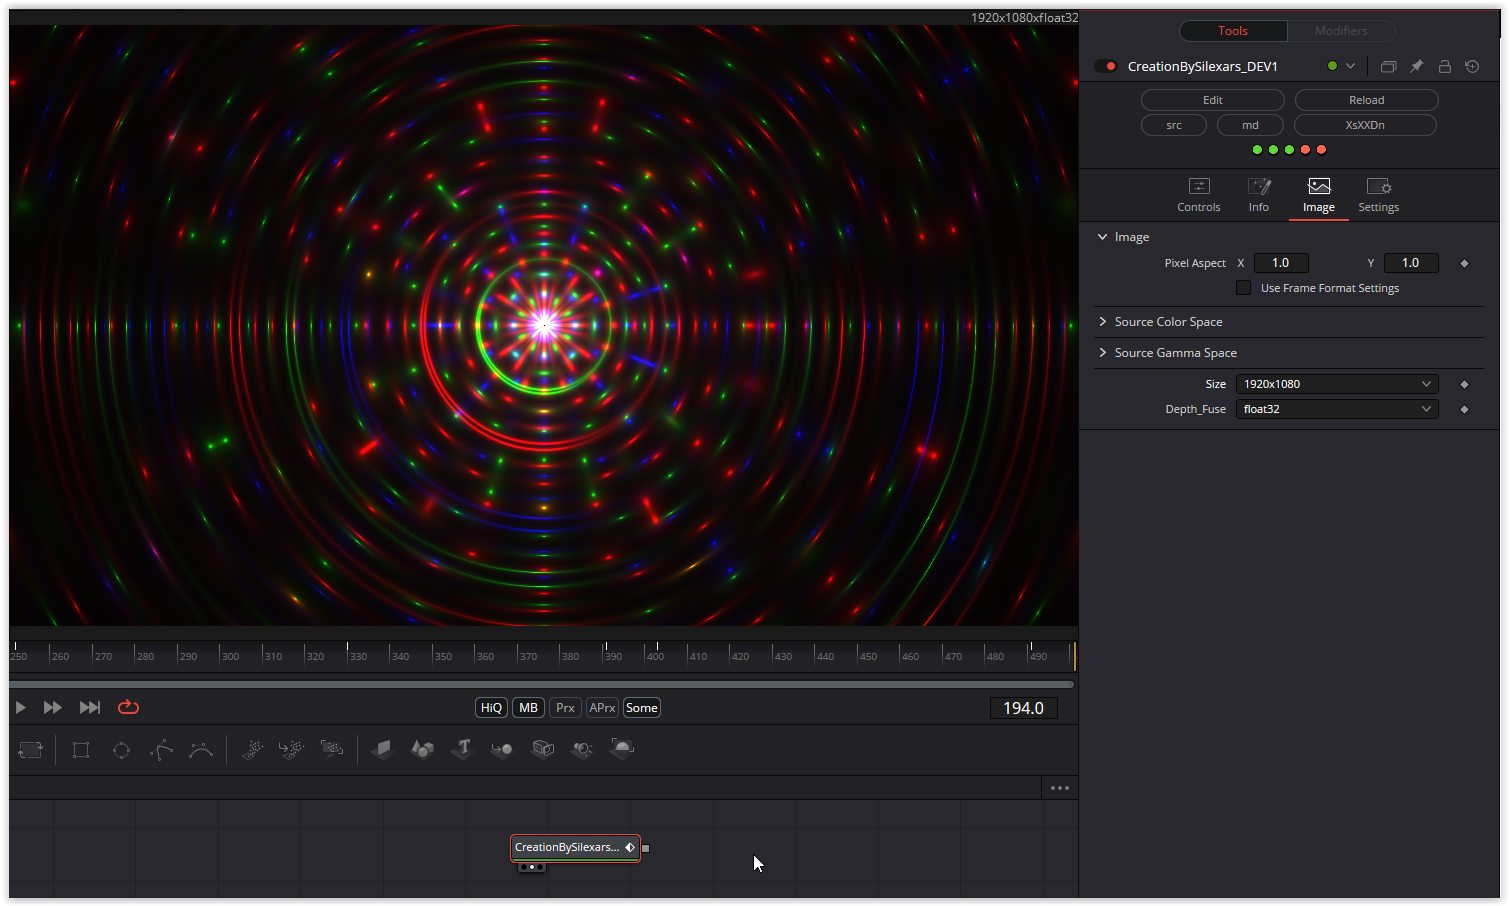Click the Pixel Aspect X value field

pos(1281,263)
